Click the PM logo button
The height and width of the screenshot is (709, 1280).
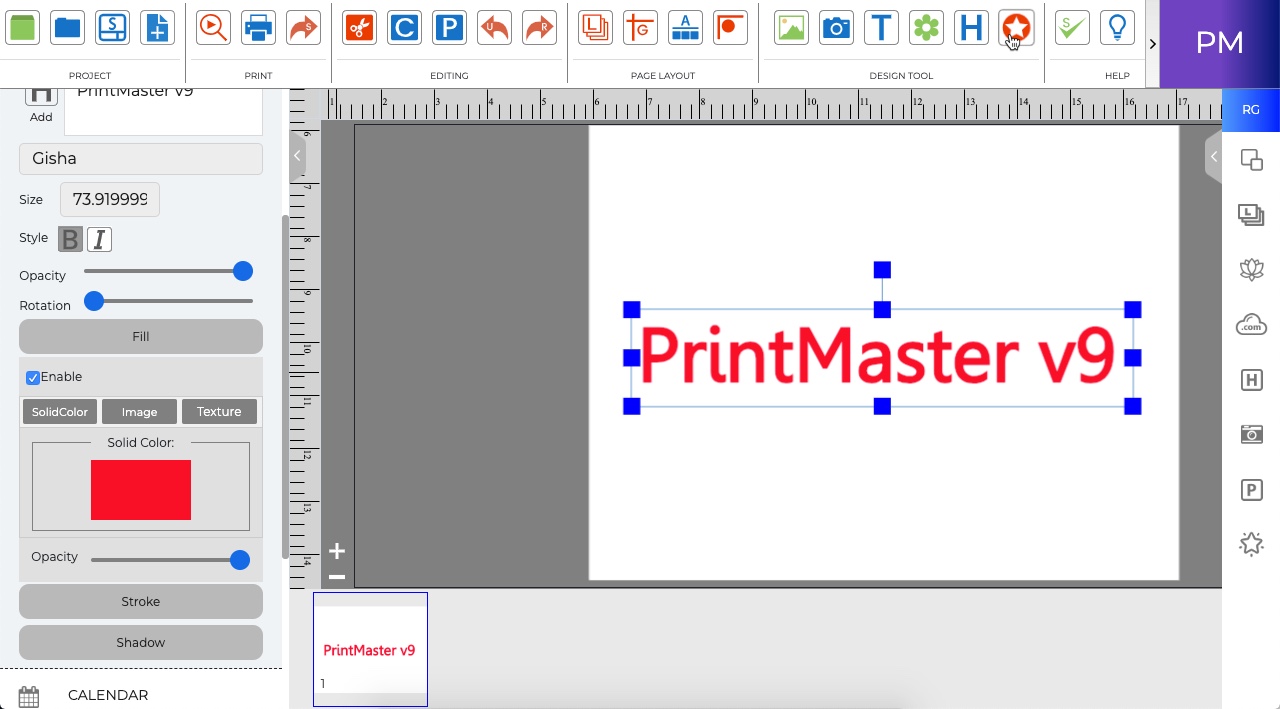coord(1220,43)
